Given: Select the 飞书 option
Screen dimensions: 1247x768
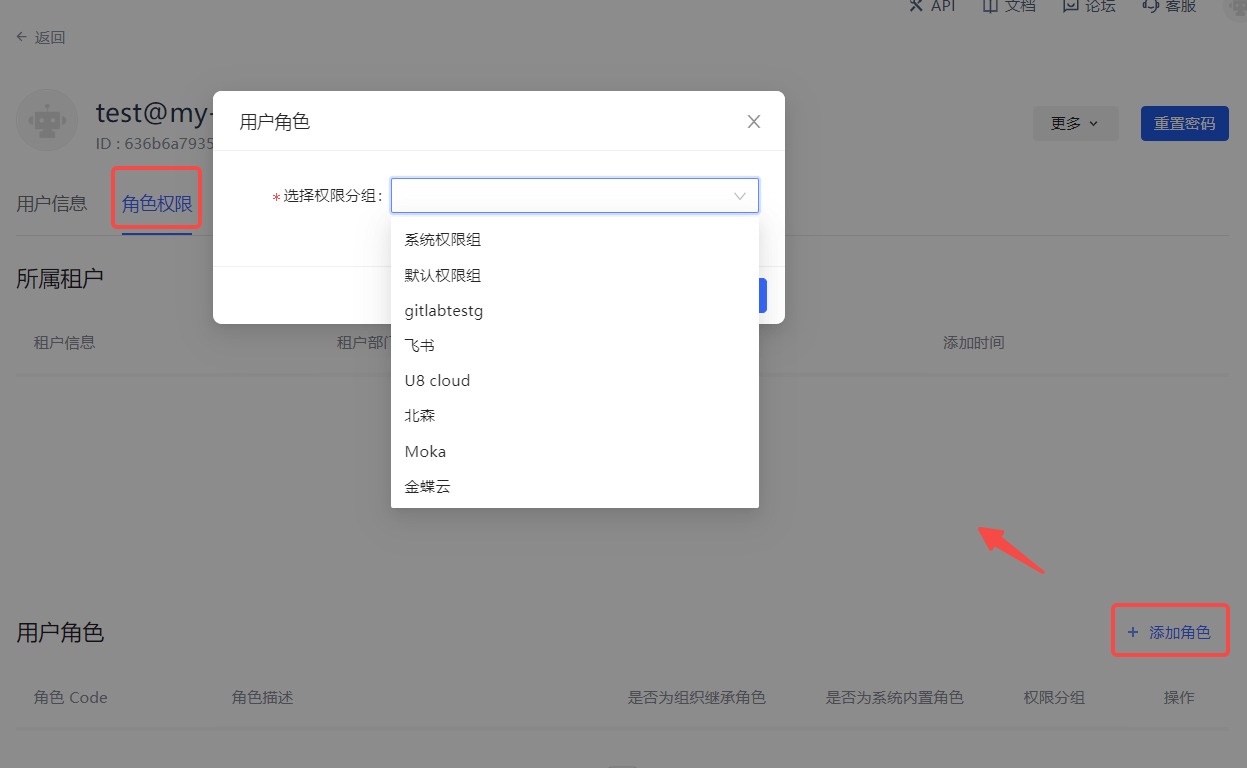Looking at the screenshot, I should (420, 345).
